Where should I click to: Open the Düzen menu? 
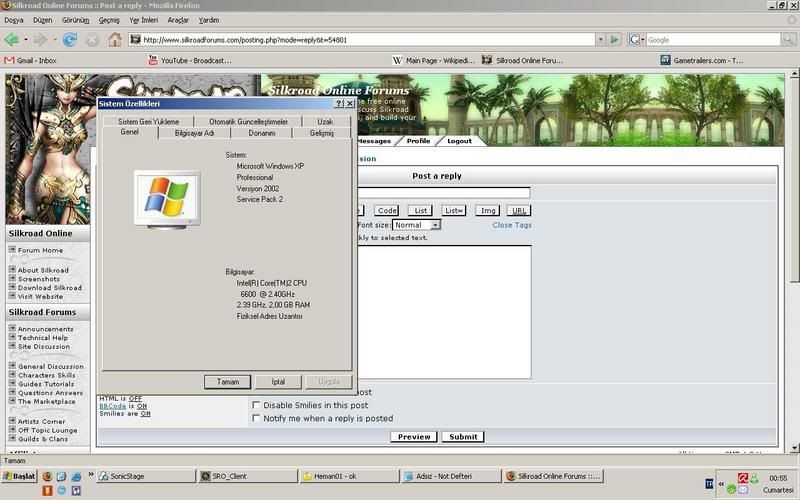(x=42, y=20)
